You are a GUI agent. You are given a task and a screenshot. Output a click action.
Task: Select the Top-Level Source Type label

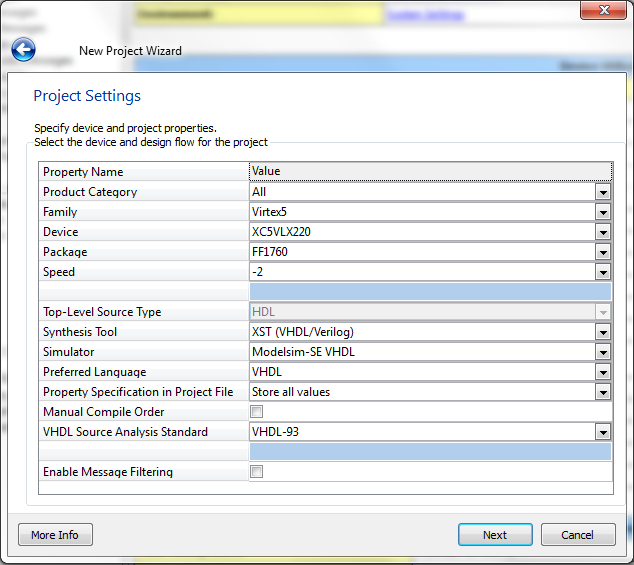coord(144,312)
